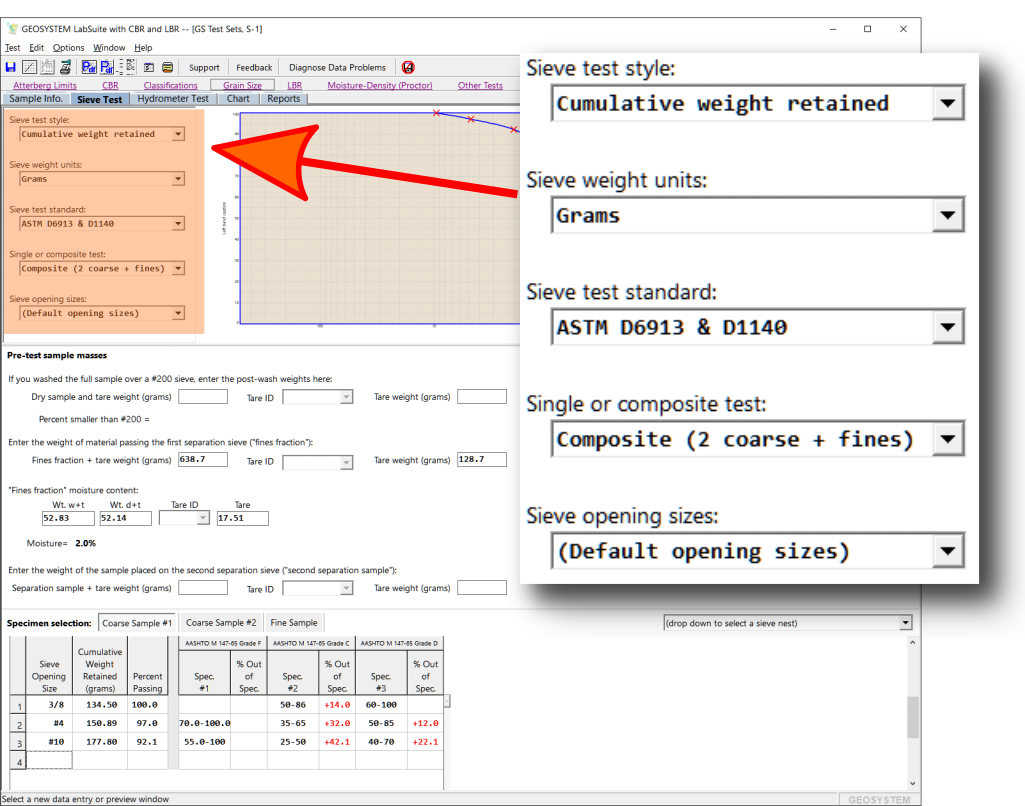The height and width of the screenshot is (806, 1025).
Task: Click the print report toolbar icon
Action: pos(65,67)
